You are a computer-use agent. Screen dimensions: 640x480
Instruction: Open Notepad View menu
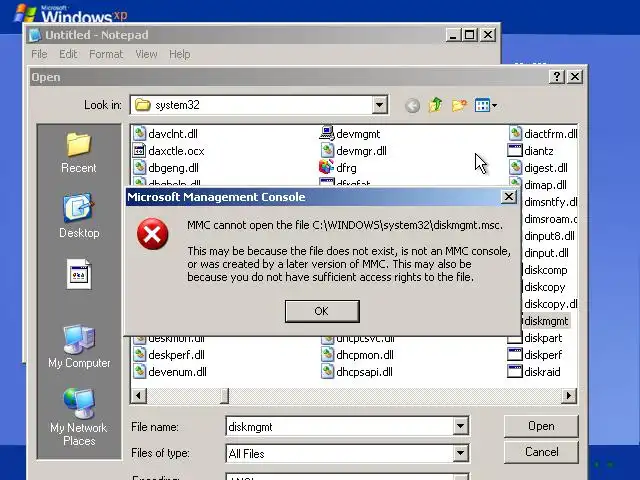[146, 54]
